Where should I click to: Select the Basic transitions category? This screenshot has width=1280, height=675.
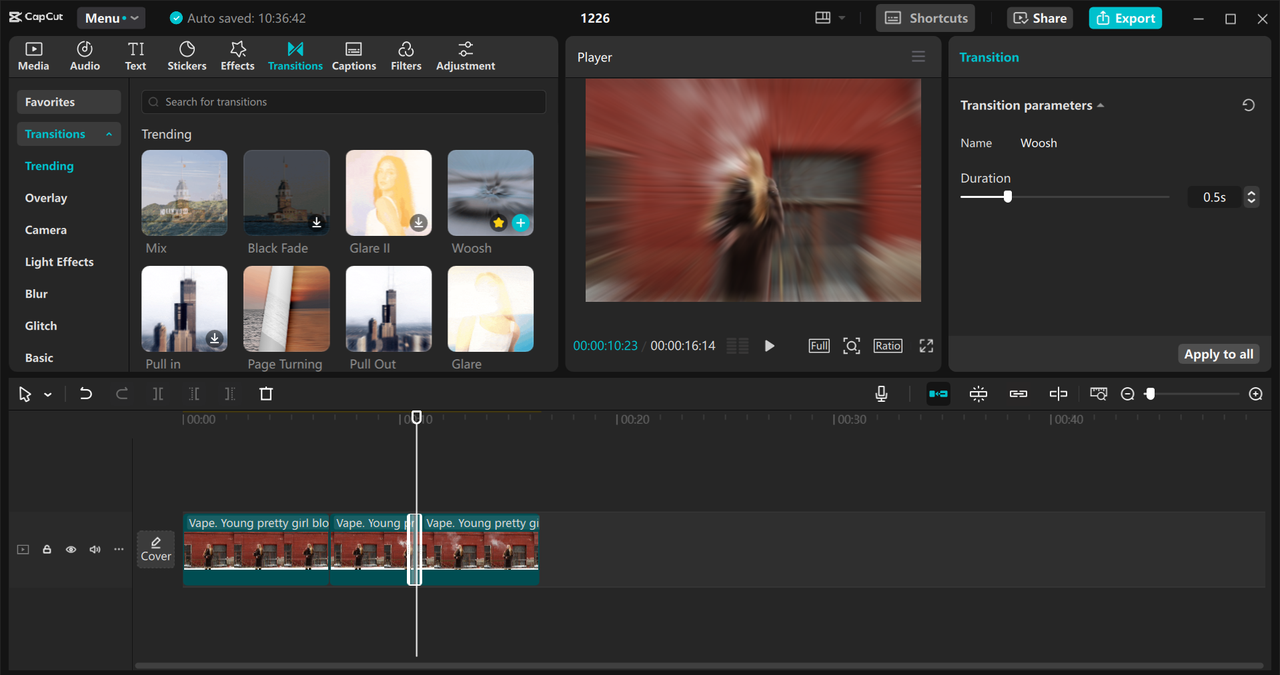pyautogui.click(x=39, y=358)
